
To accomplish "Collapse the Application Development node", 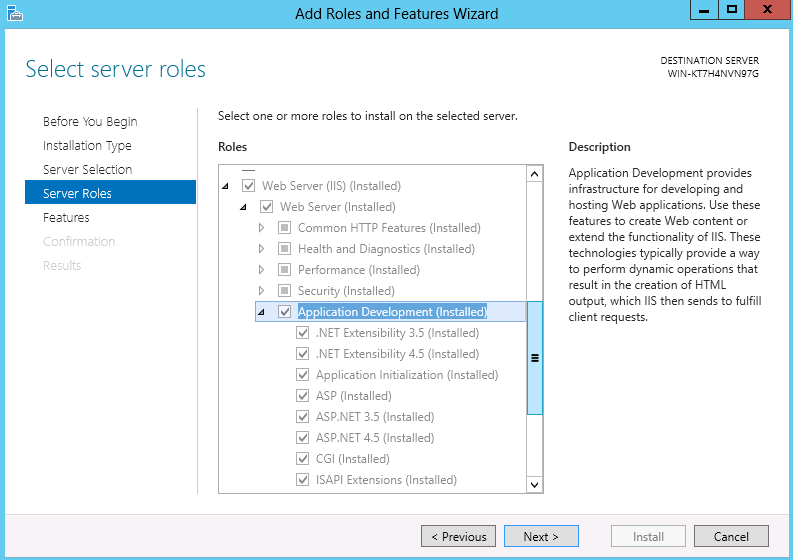I will point(261,312).
